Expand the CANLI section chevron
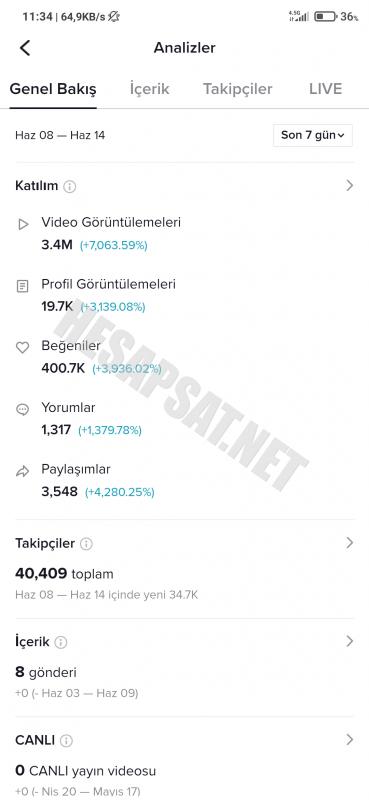The width and height of the screenshot is (369, 800). click(x=350, y=739)
